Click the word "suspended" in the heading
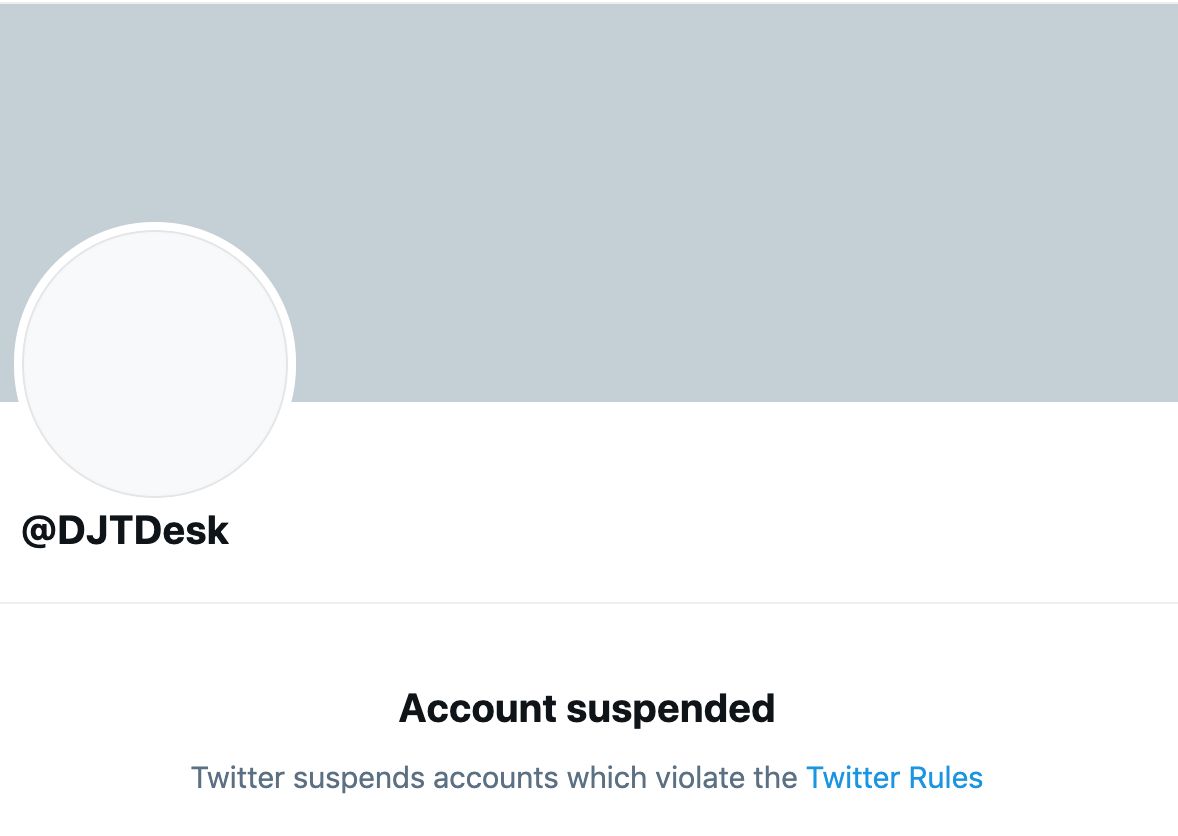Image resolution: width=1178 pixels, height=836 pixels. tap(670, 708)
